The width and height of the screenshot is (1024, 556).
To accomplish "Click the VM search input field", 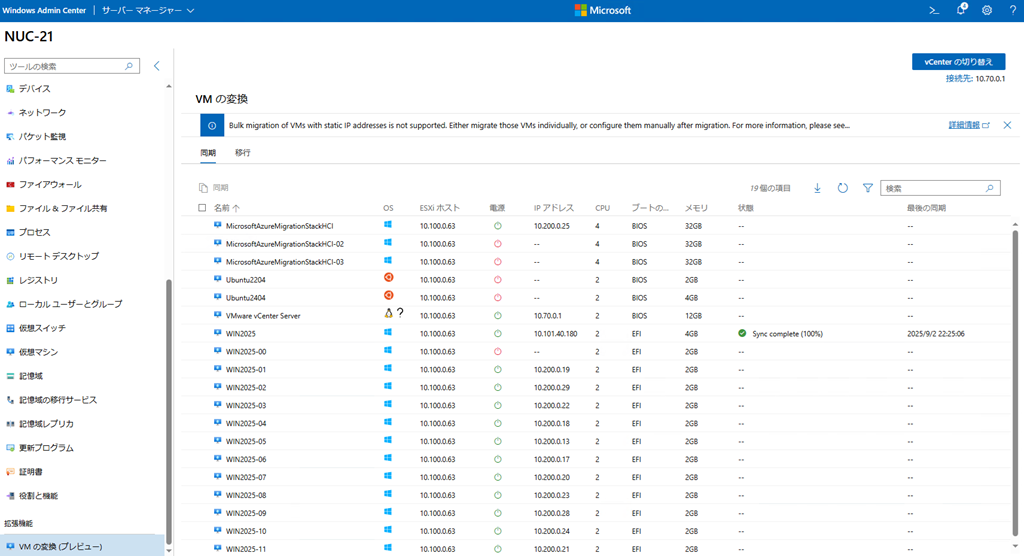I will pyautogui.click(x=935, y=188).
